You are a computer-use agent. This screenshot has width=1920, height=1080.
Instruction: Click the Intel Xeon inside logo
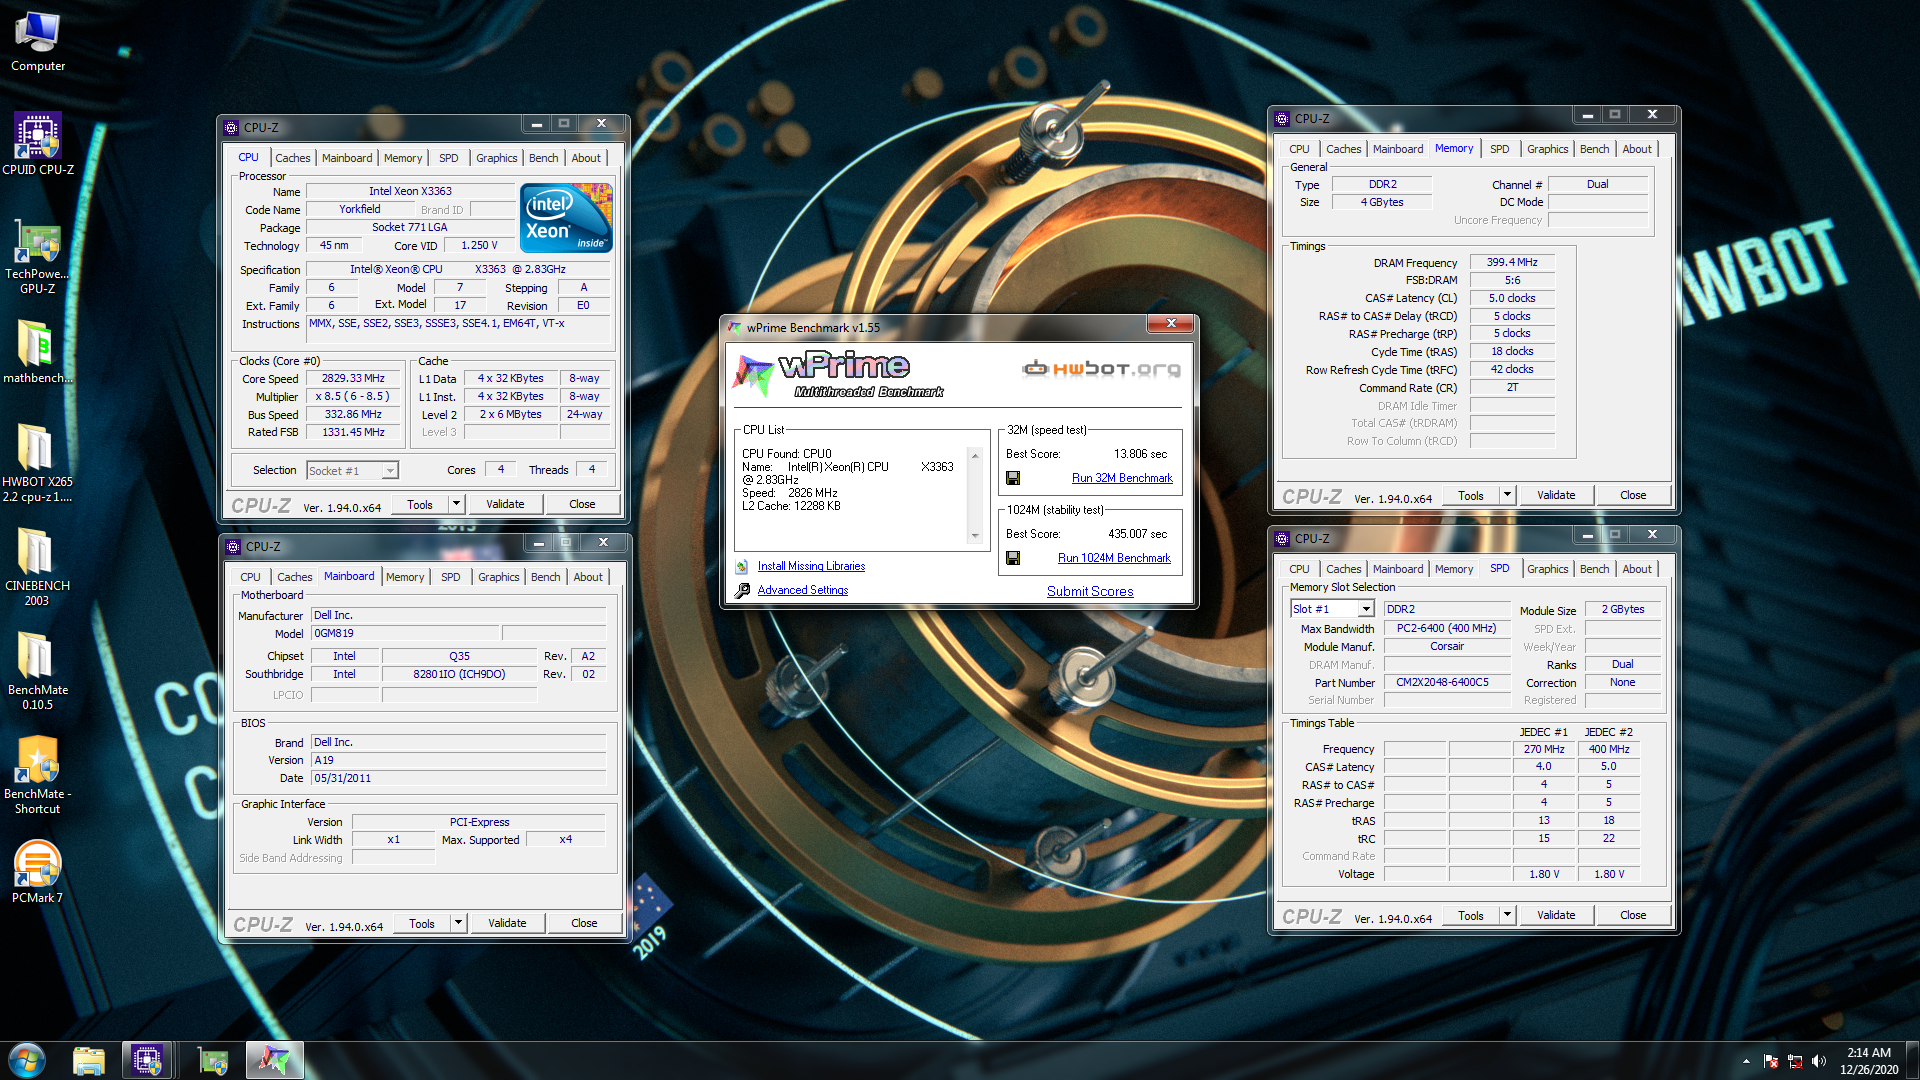(566, 218)
